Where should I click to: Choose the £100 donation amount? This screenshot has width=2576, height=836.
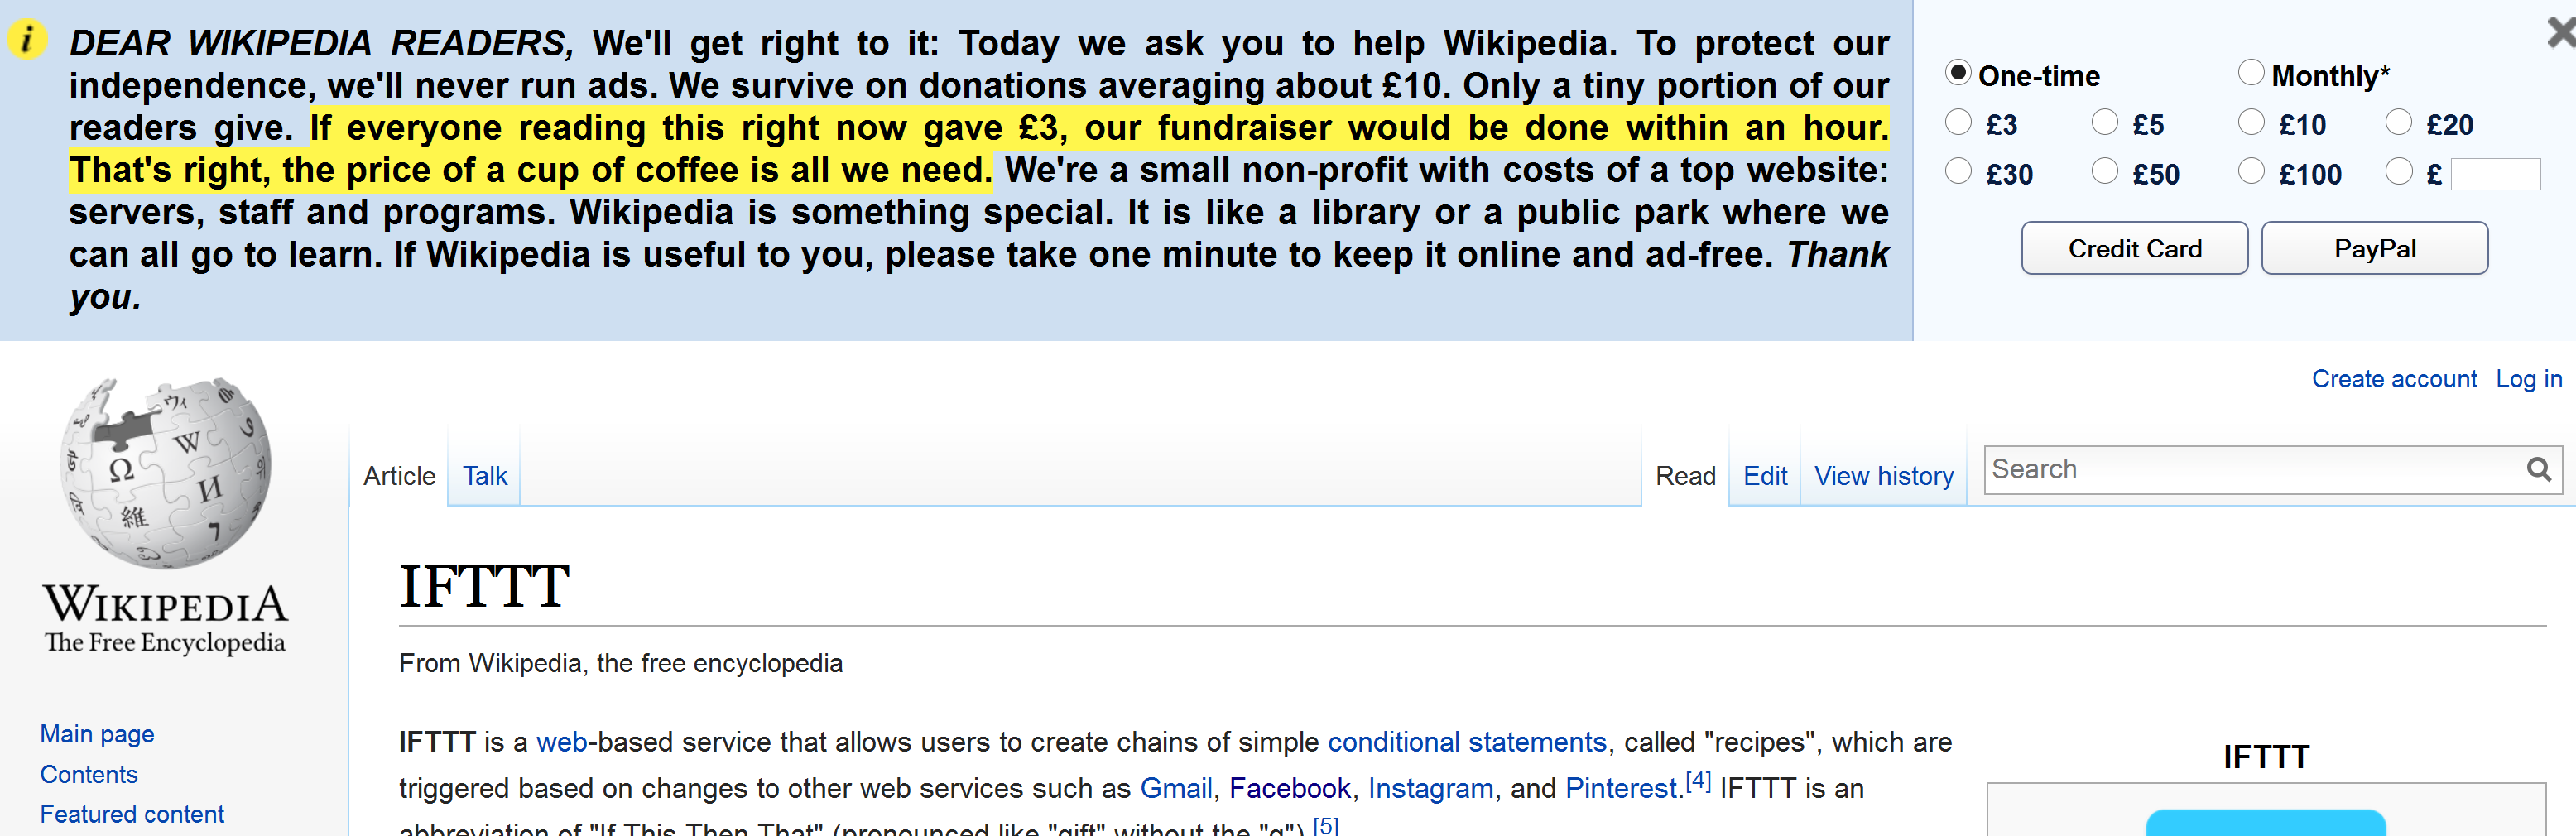point(2251,172)
